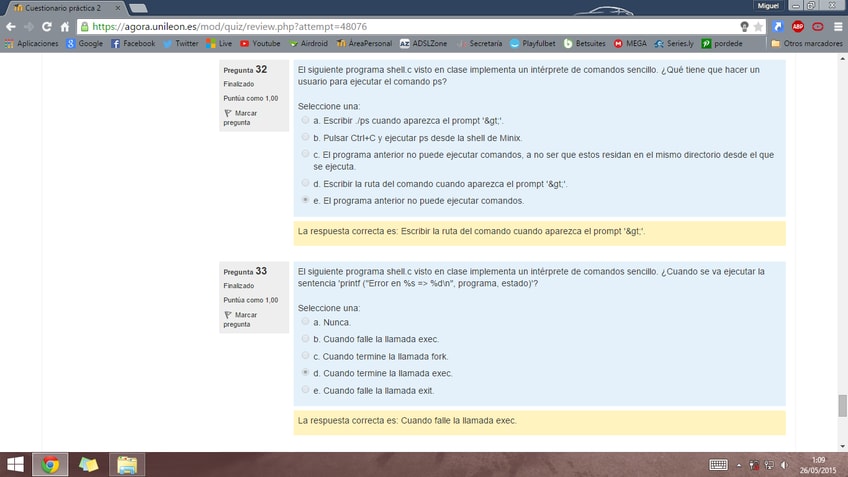The height and width of the screenshot is (477, 848).
Task: Click the green padlock in address bar
Action: 84,26
